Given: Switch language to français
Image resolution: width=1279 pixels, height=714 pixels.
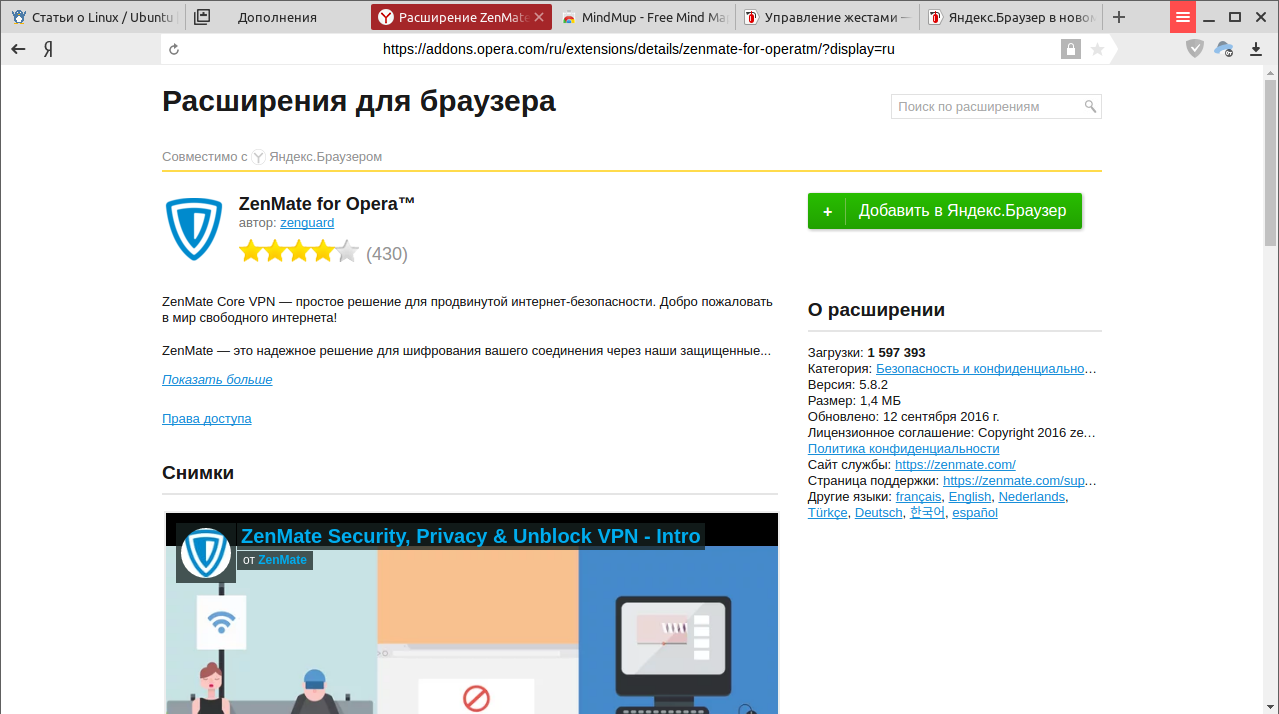Looking at the screenshot, I should coord(918,497).
